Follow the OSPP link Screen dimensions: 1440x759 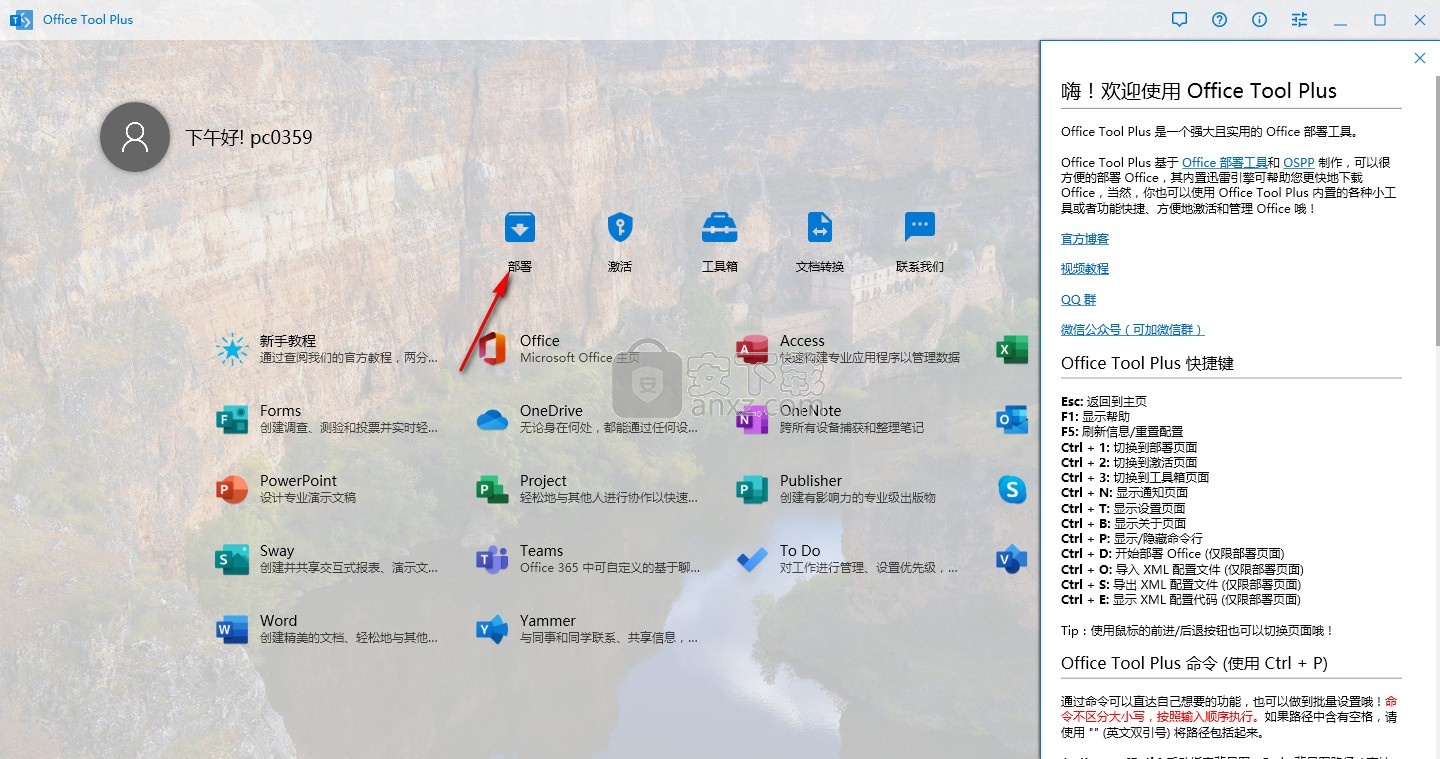pos(1298,162)
